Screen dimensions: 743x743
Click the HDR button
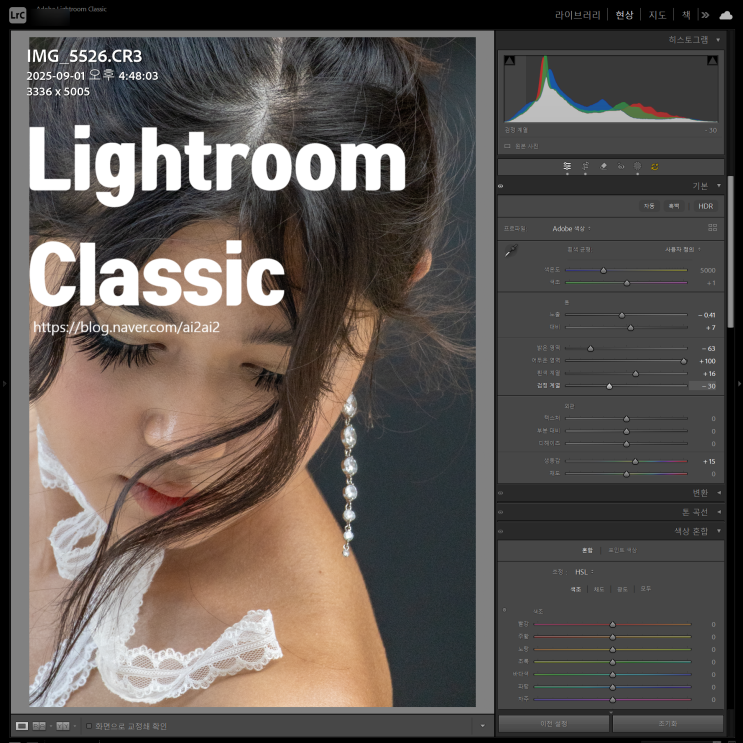(706, 206)
